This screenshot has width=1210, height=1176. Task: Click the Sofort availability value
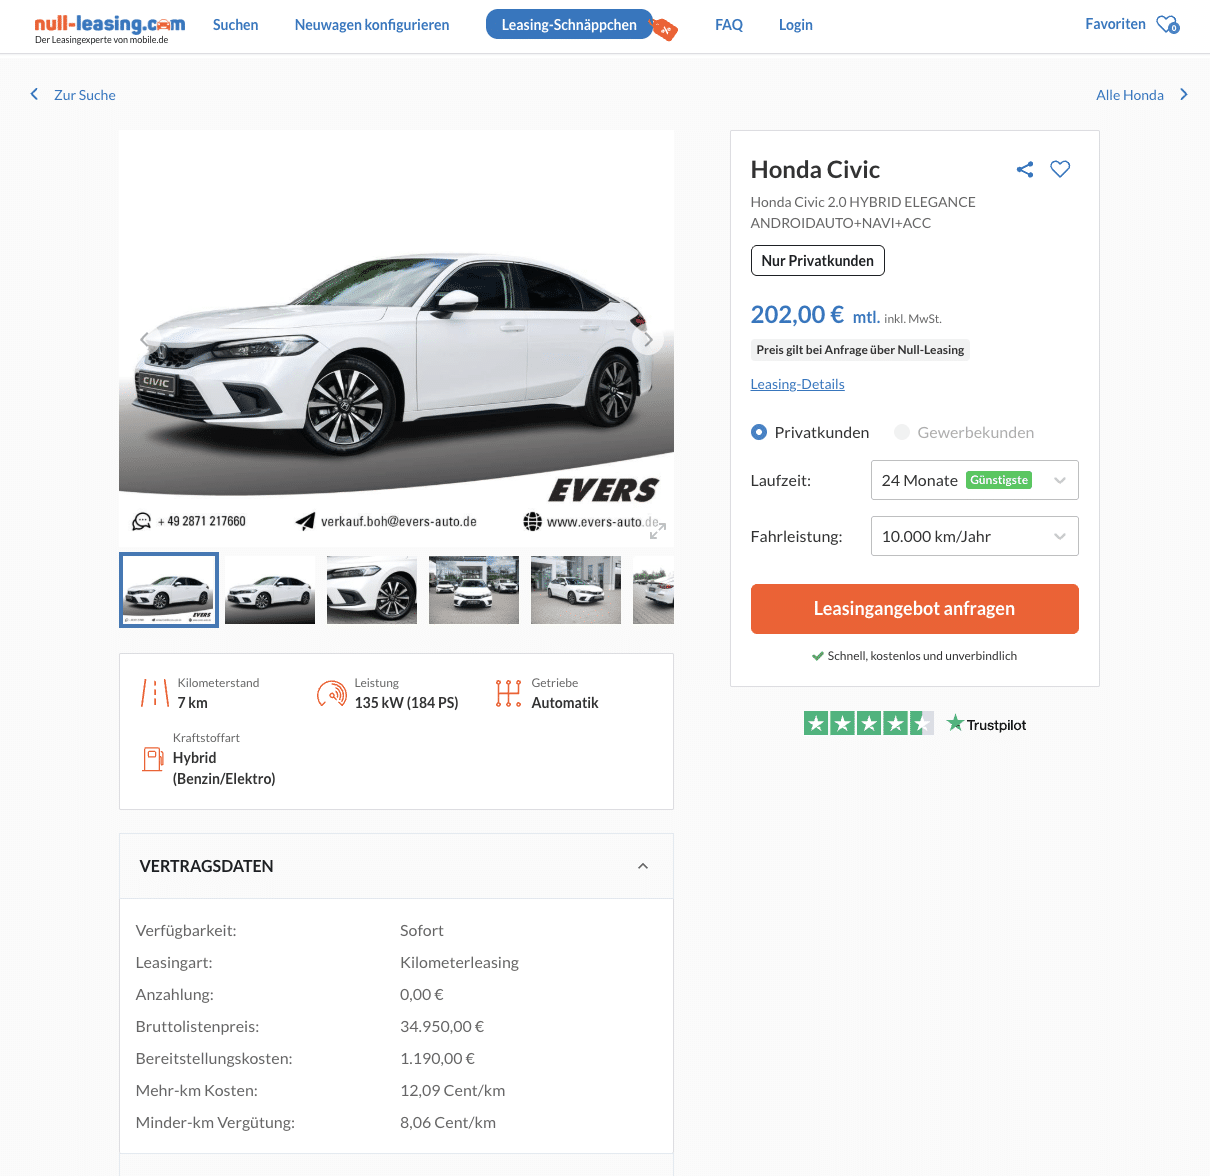coord(422,930)
